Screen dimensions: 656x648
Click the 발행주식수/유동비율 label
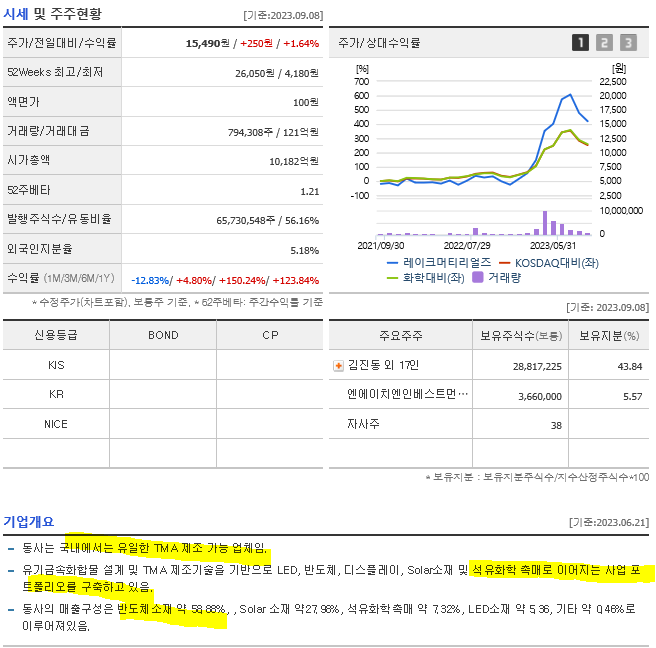point(59,219)
